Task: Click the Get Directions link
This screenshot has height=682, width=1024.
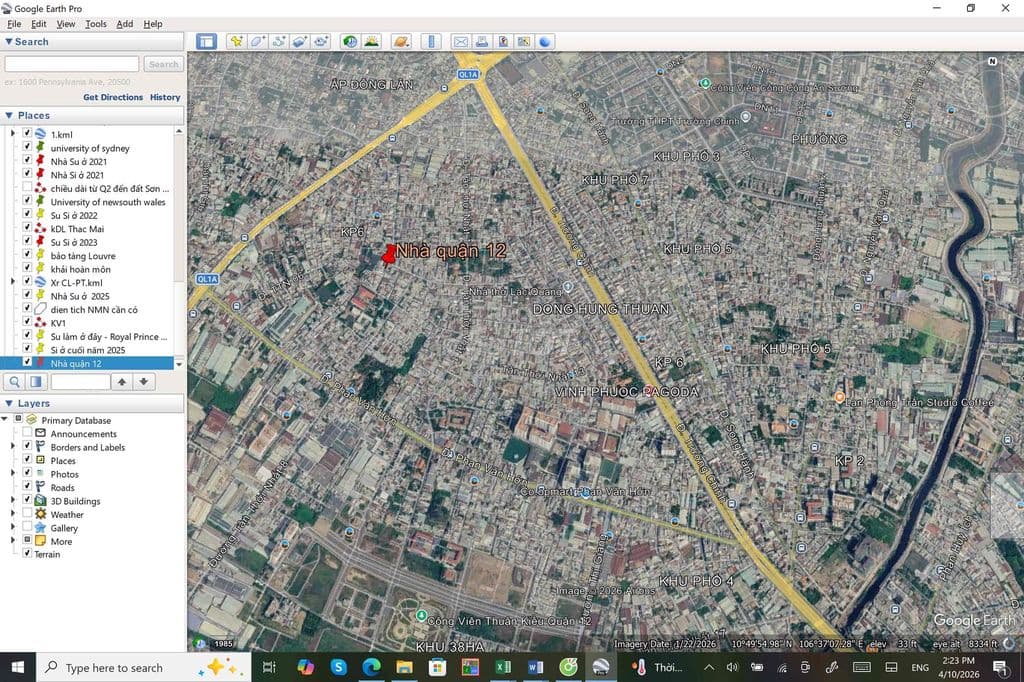Action: click(113, 98)
